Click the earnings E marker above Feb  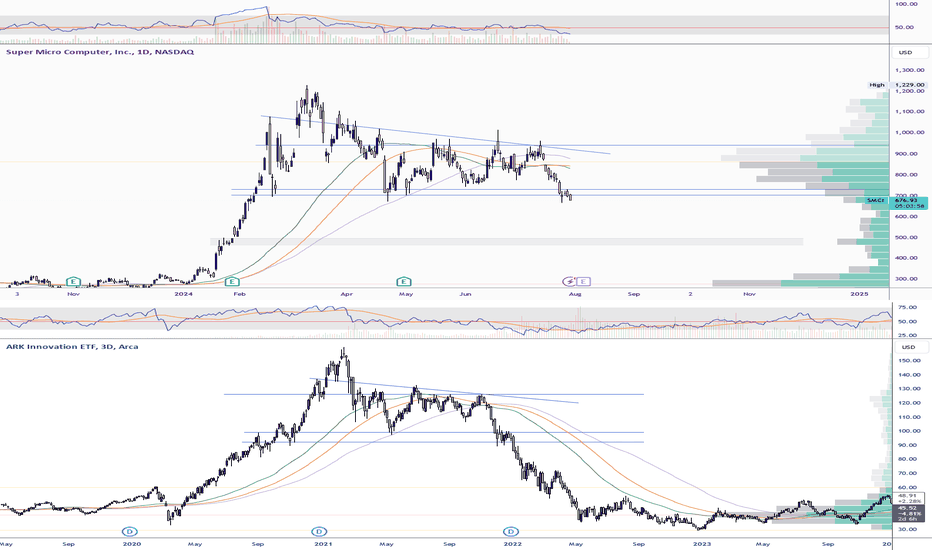232,281
